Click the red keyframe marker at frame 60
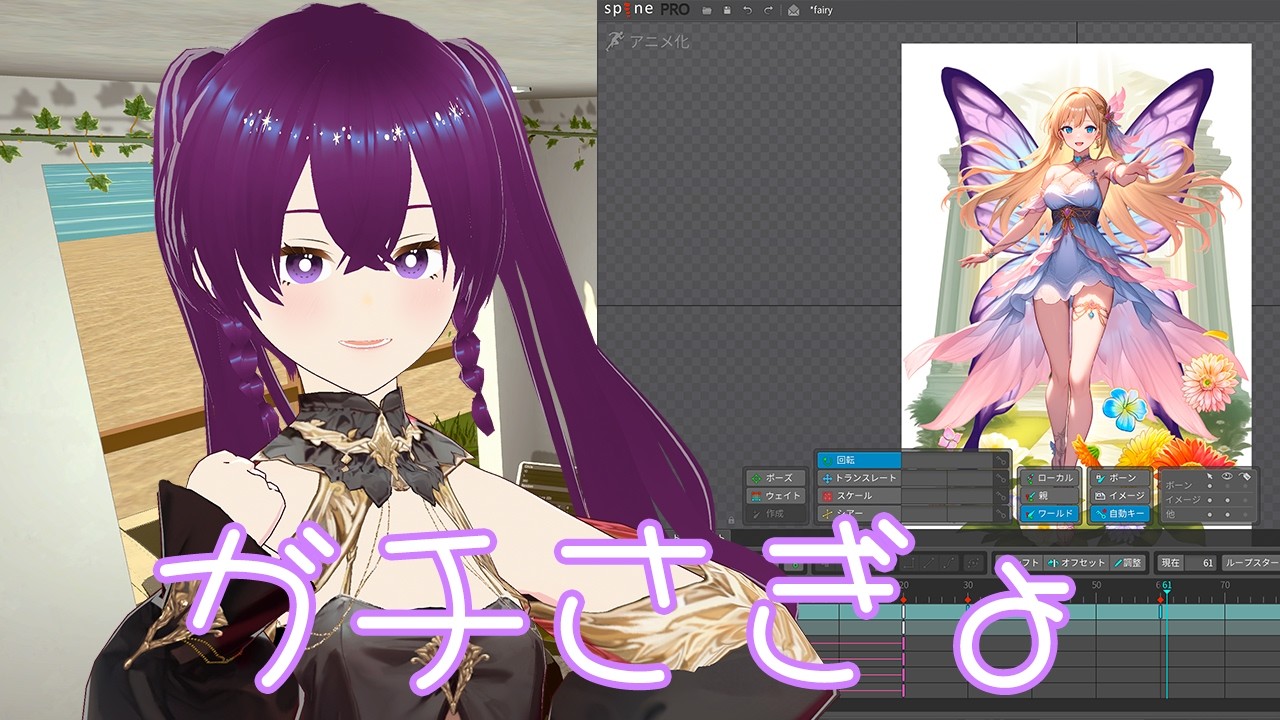Viewport: 1280px width, 720px height. [x=1160, y=598]
